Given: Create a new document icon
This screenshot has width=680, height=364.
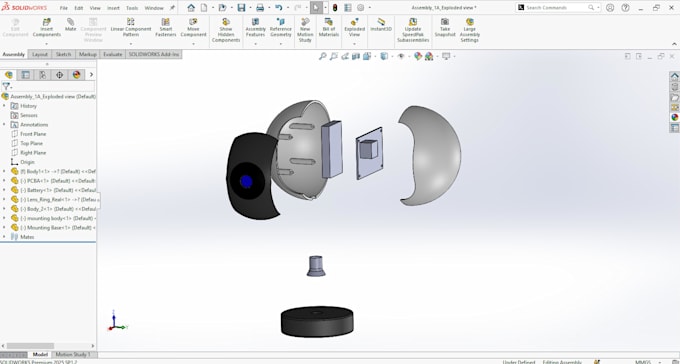Looking at the screenshot, I should (x=204, y=7).
